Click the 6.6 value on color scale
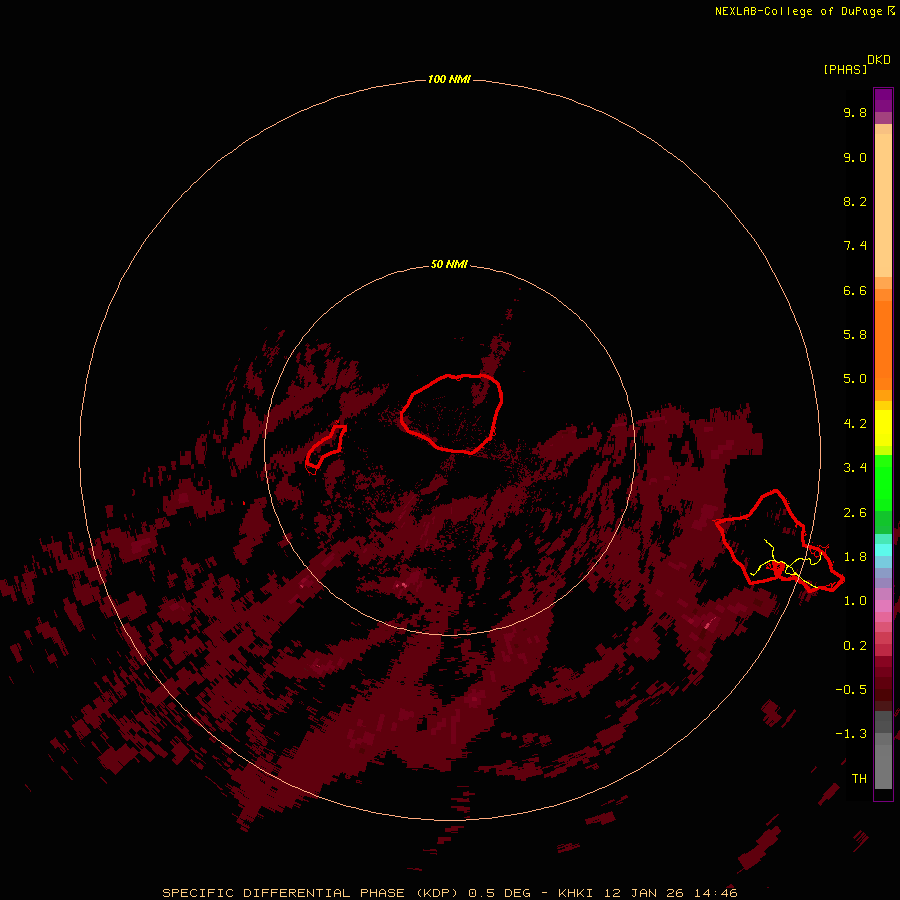900x900 pixels. 855,290
